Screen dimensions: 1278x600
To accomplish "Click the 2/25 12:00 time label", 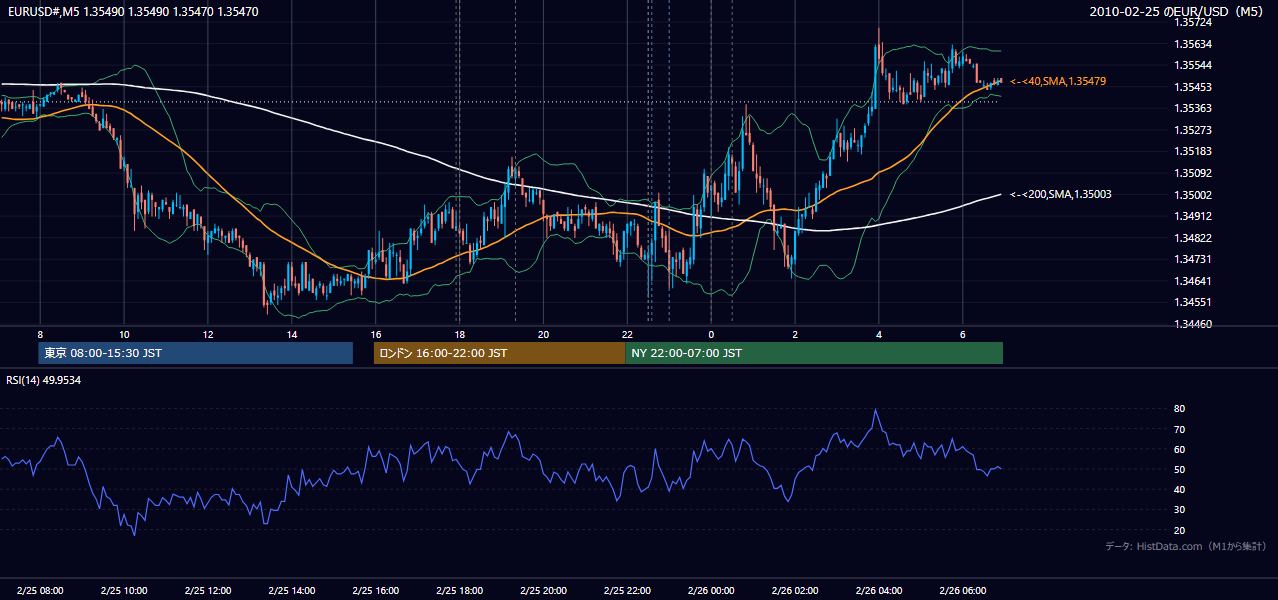I will pyautogui.click(x=208, y=591).
